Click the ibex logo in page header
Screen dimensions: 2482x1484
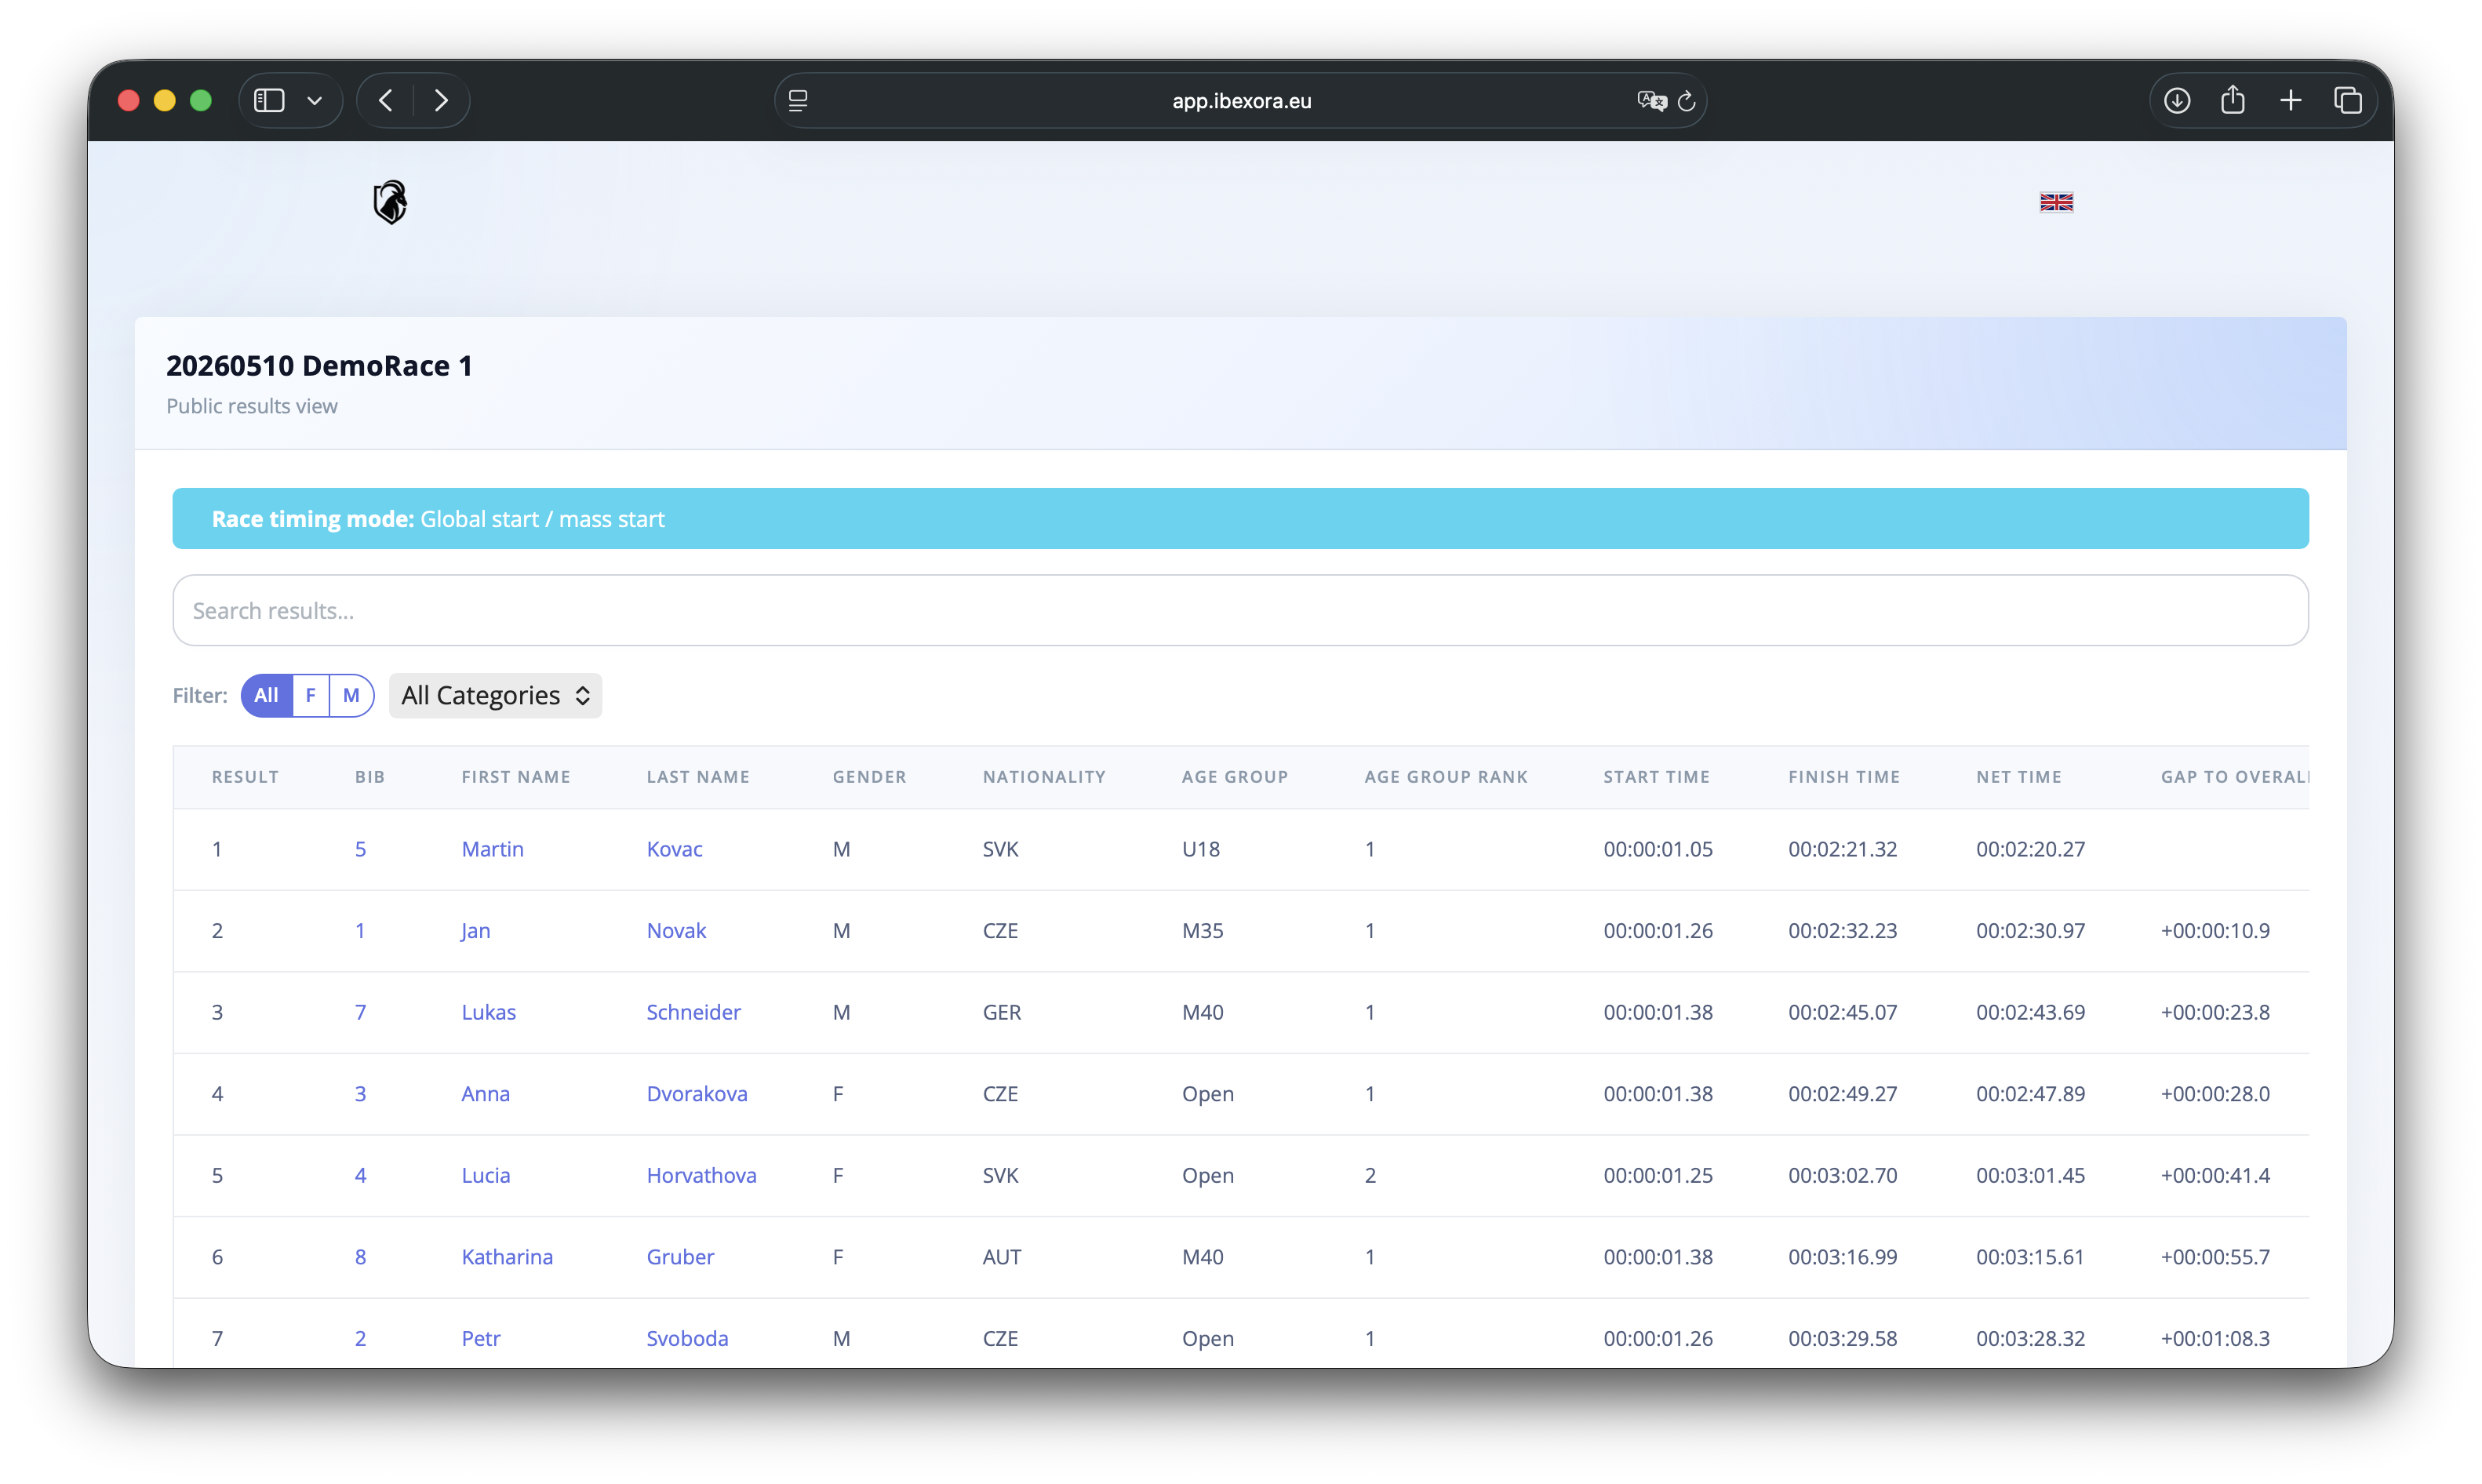point(390,202)
